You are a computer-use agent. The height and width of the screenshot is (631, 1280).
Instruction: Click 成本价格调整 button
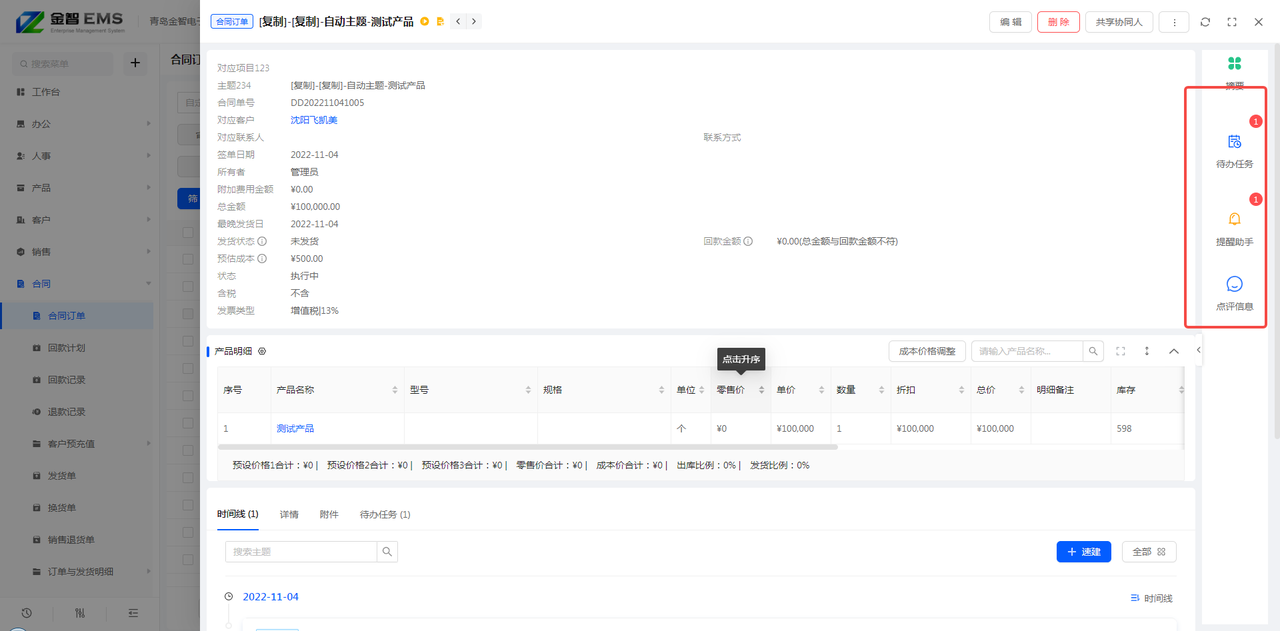click(x=927, y=351)
